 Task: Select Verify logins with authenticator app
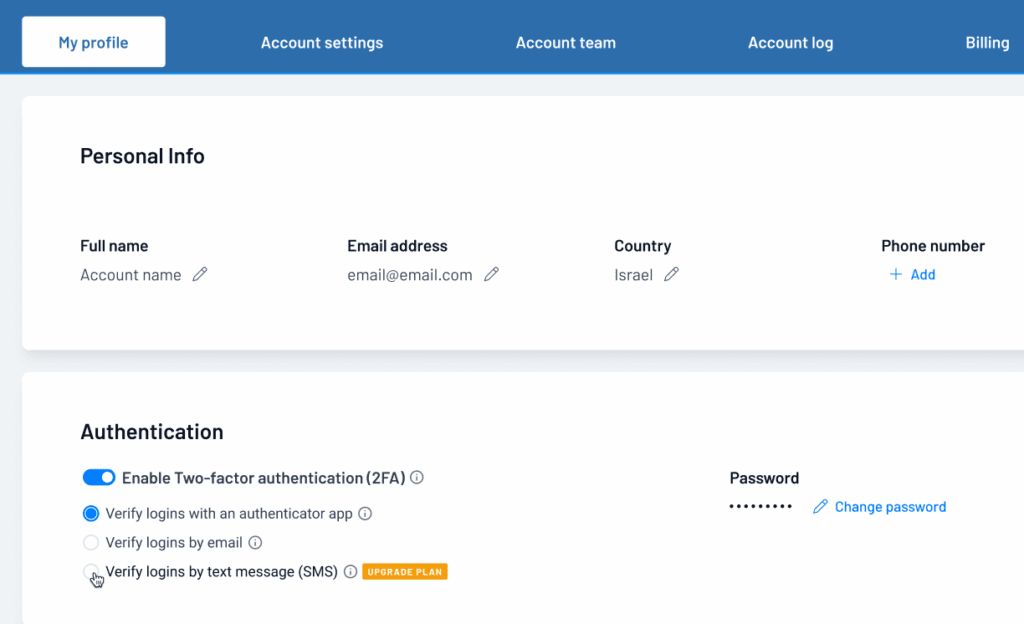[x=91, y=514]
